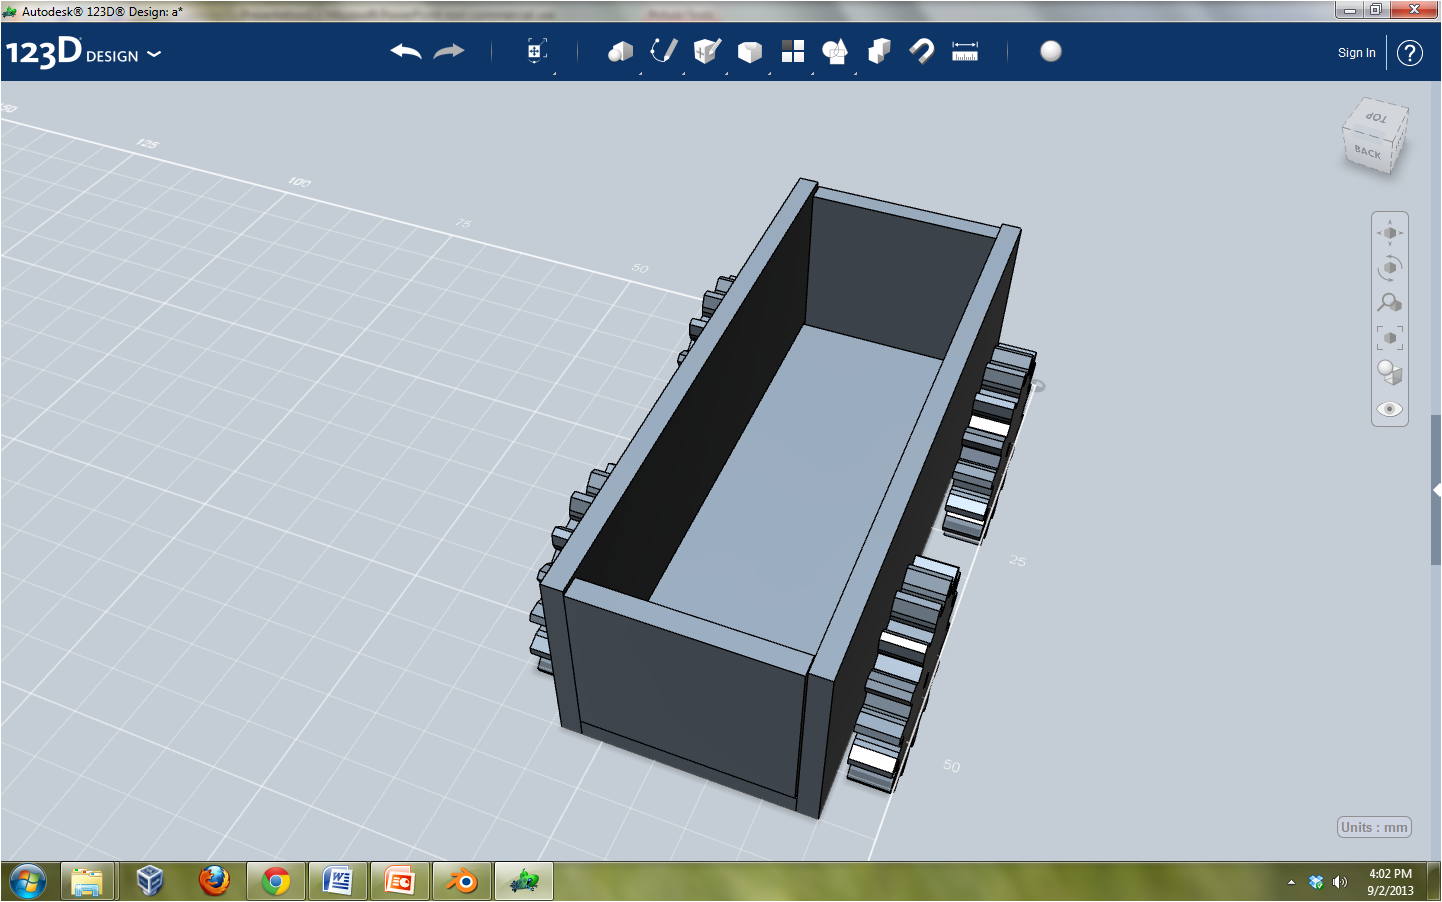The image size is (1442, 902).
Task: Open the Grouping tool
Action: click(x=835, y=52)
